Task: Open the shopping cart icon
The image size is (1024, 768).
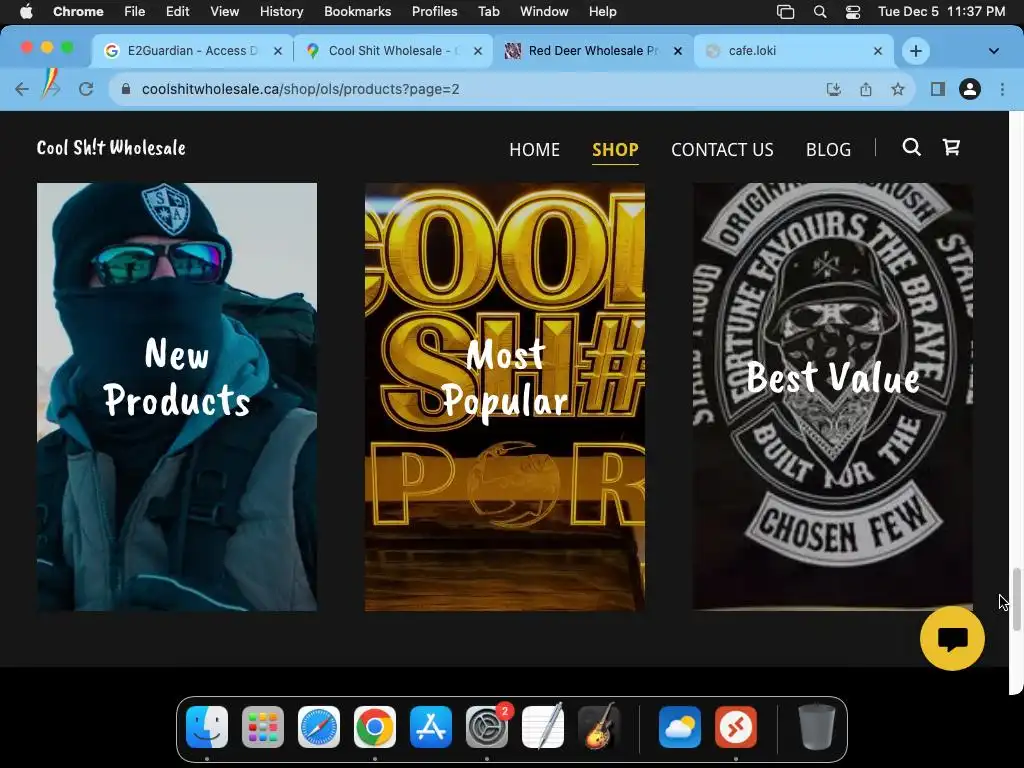Action: (x=951, y=148)
